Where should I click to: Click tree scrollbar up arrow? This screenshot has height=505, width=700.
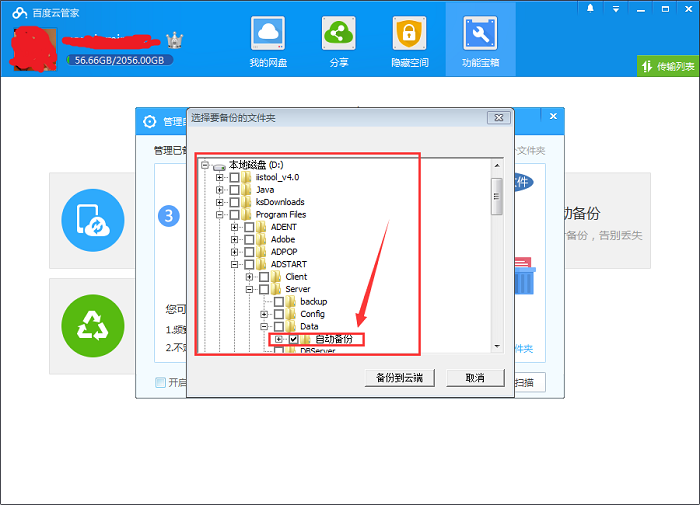pos(496,166)
